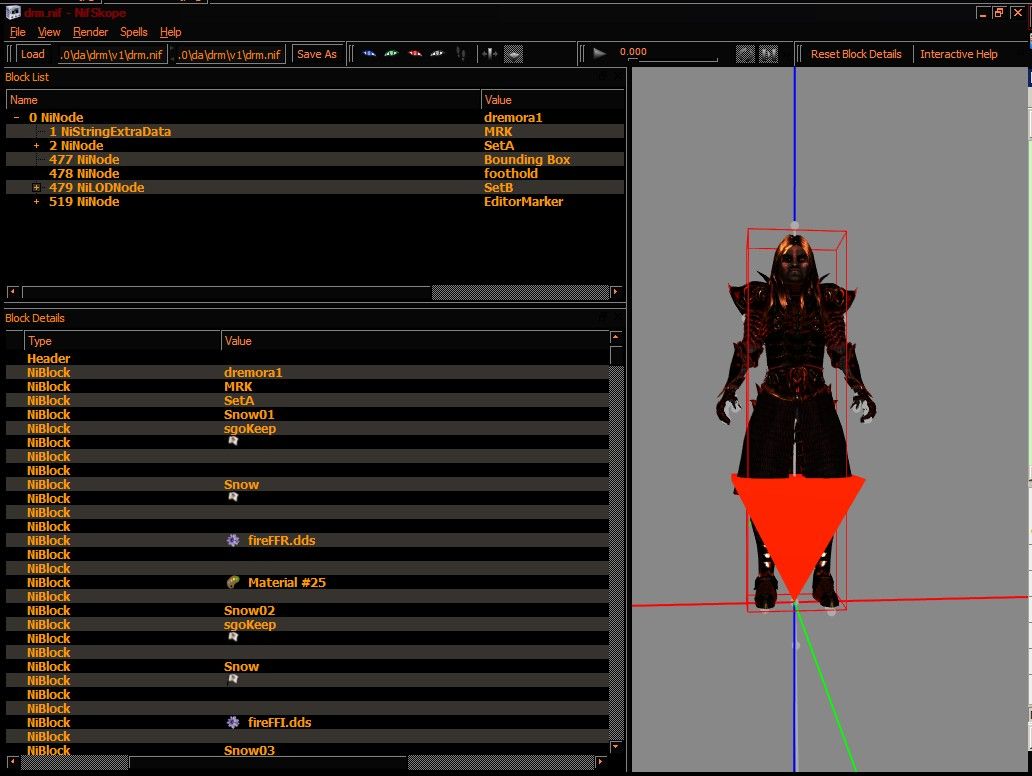This screenshot has width=1032, height=776.
Task: Select the red eye view icon
Action: coord(415,54)
